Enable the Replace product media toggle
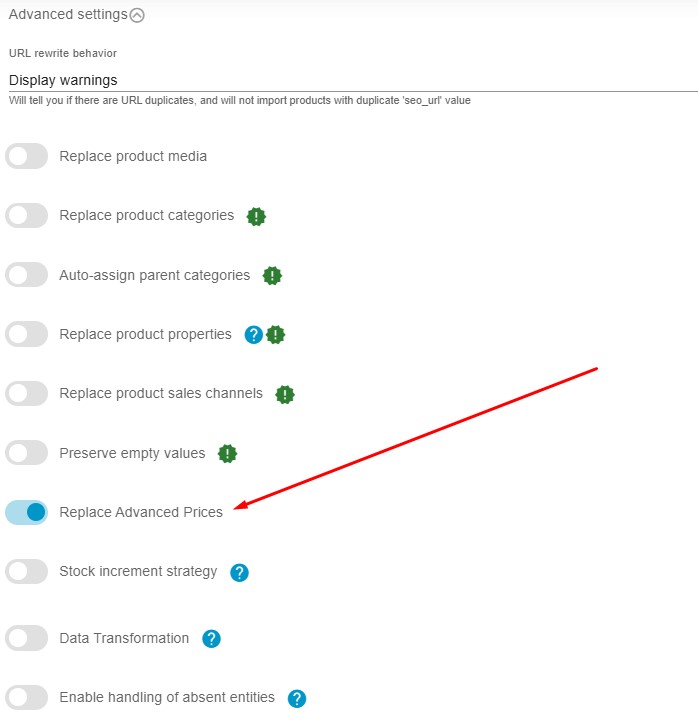The image size is (698, 720). point(27,157)
